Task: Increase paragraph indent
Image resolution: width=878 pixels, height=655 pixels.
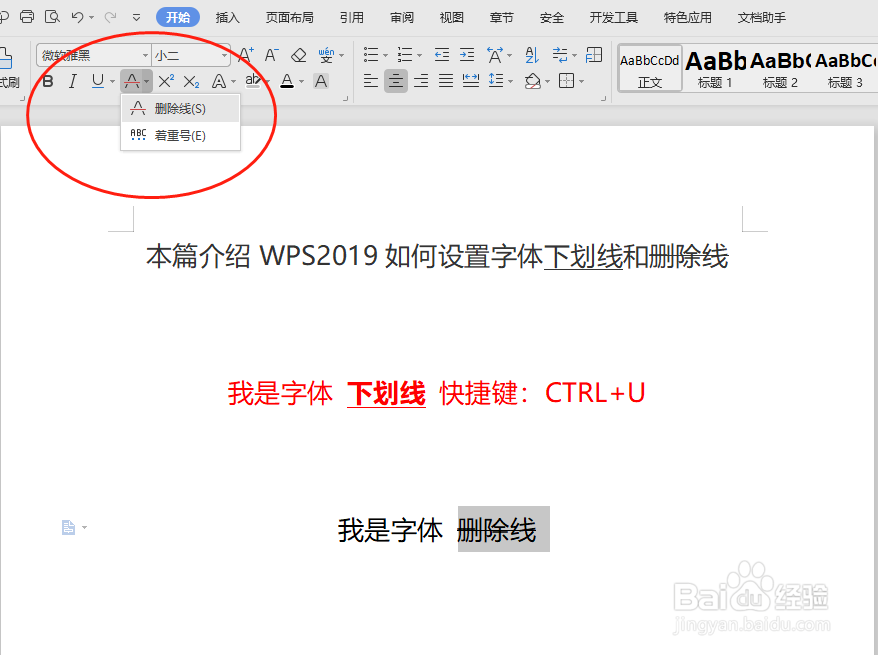Action: tap(467, 55)
